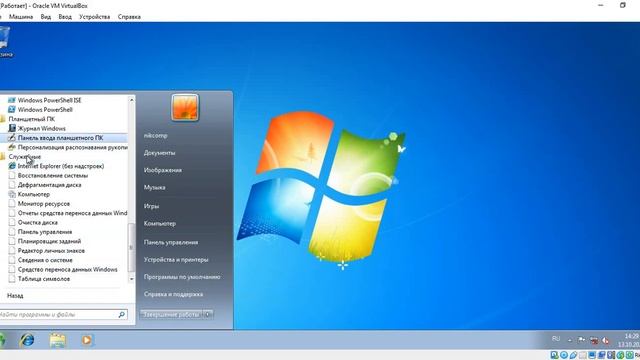Launch Windows Media Player from taskbar
The image size is (640, 360).
pyautogui.click(x=87, y=340)
